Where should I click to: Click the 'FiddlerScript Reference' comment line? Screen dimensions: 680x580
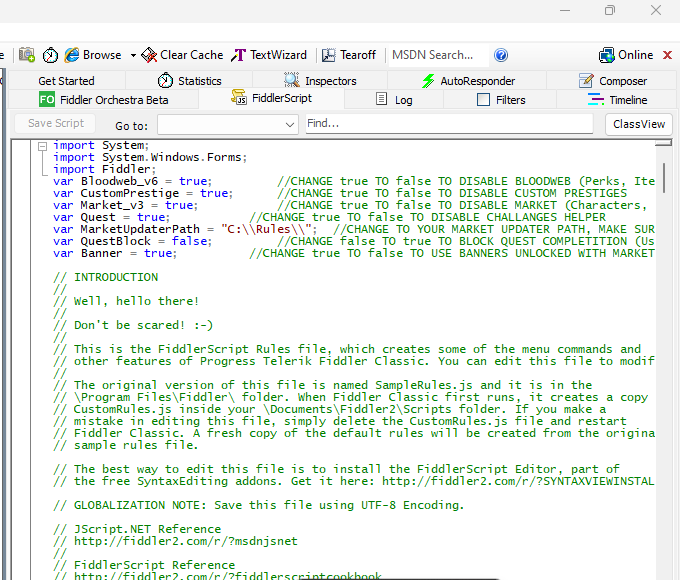tap(144, 565)
